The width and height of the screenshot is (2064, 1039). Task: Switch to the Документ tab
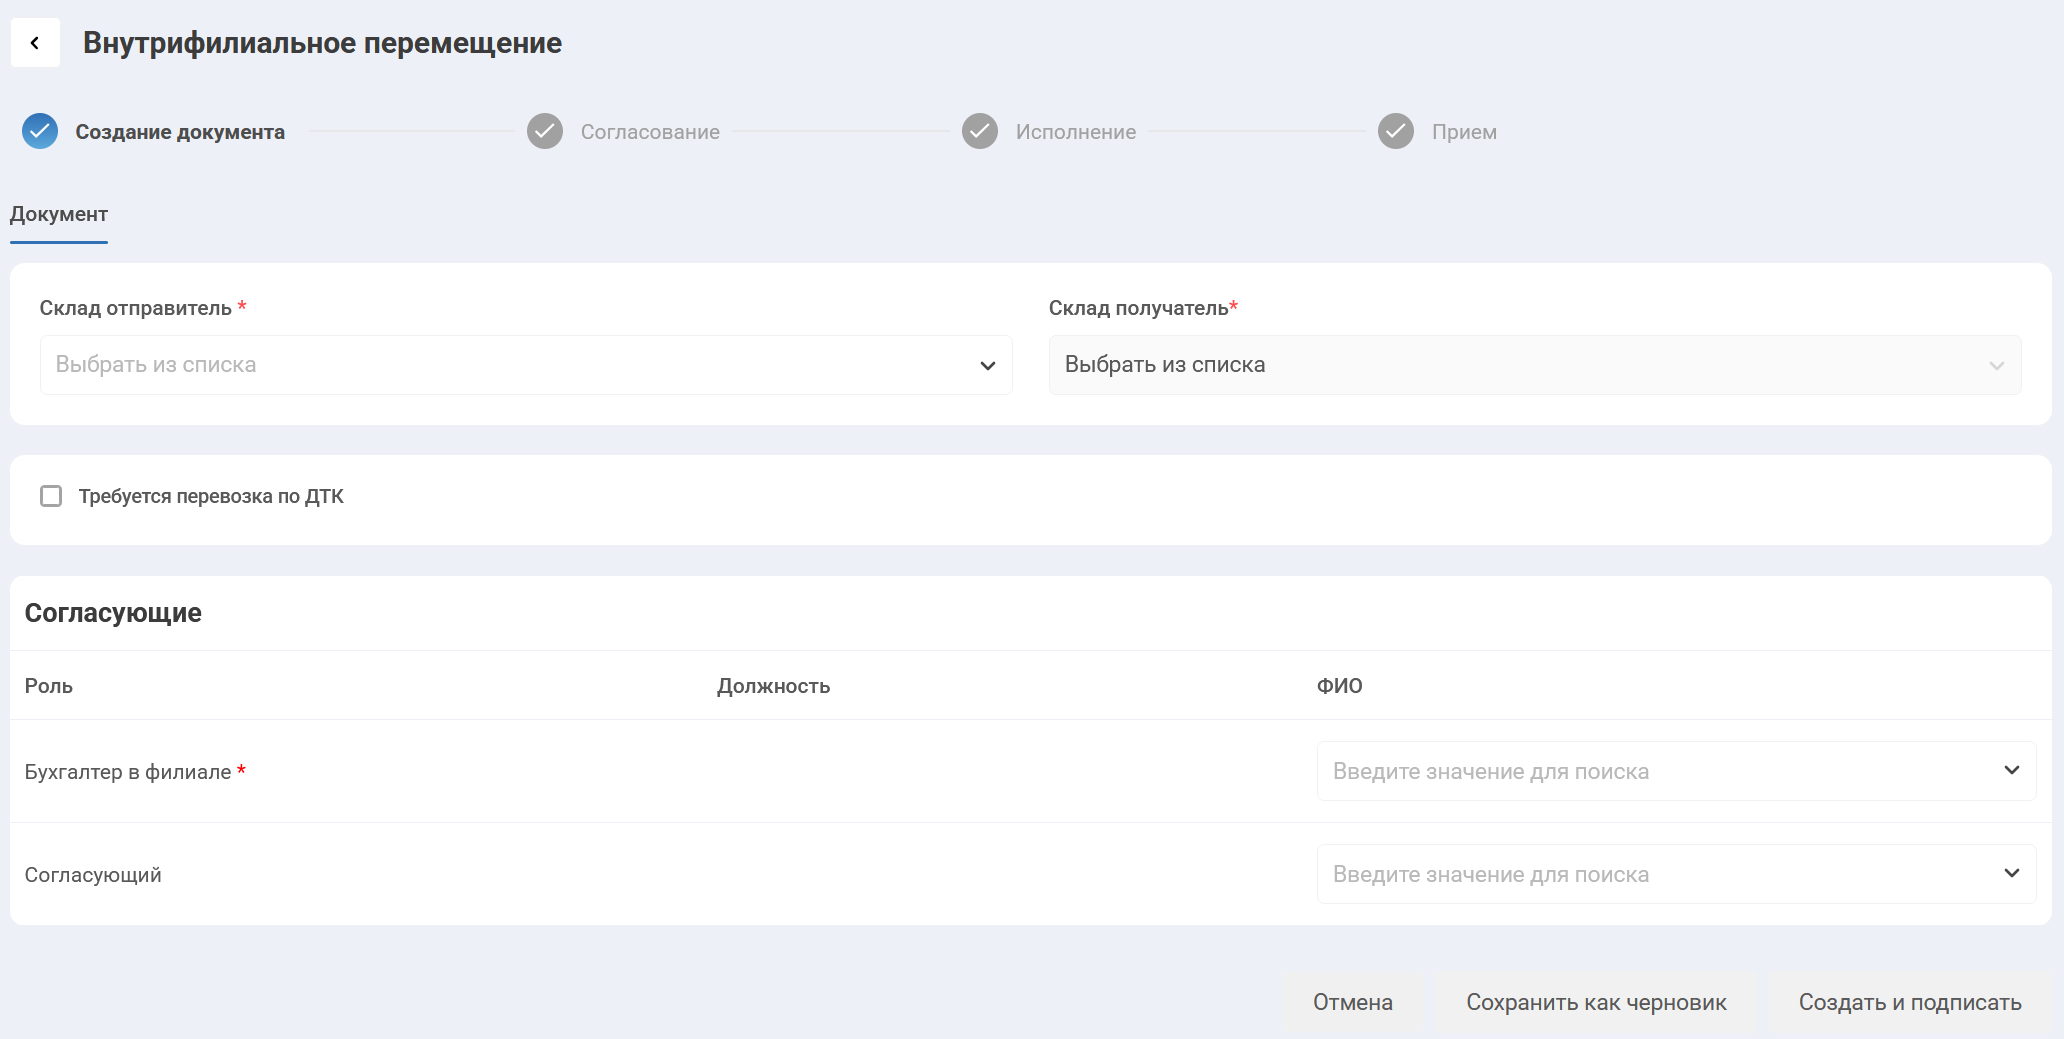(59, 214)
